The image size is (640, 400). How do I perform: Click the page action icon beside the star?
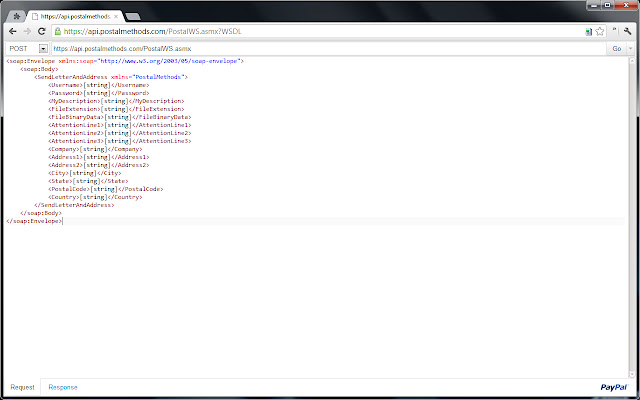click(x=589, y=32)
